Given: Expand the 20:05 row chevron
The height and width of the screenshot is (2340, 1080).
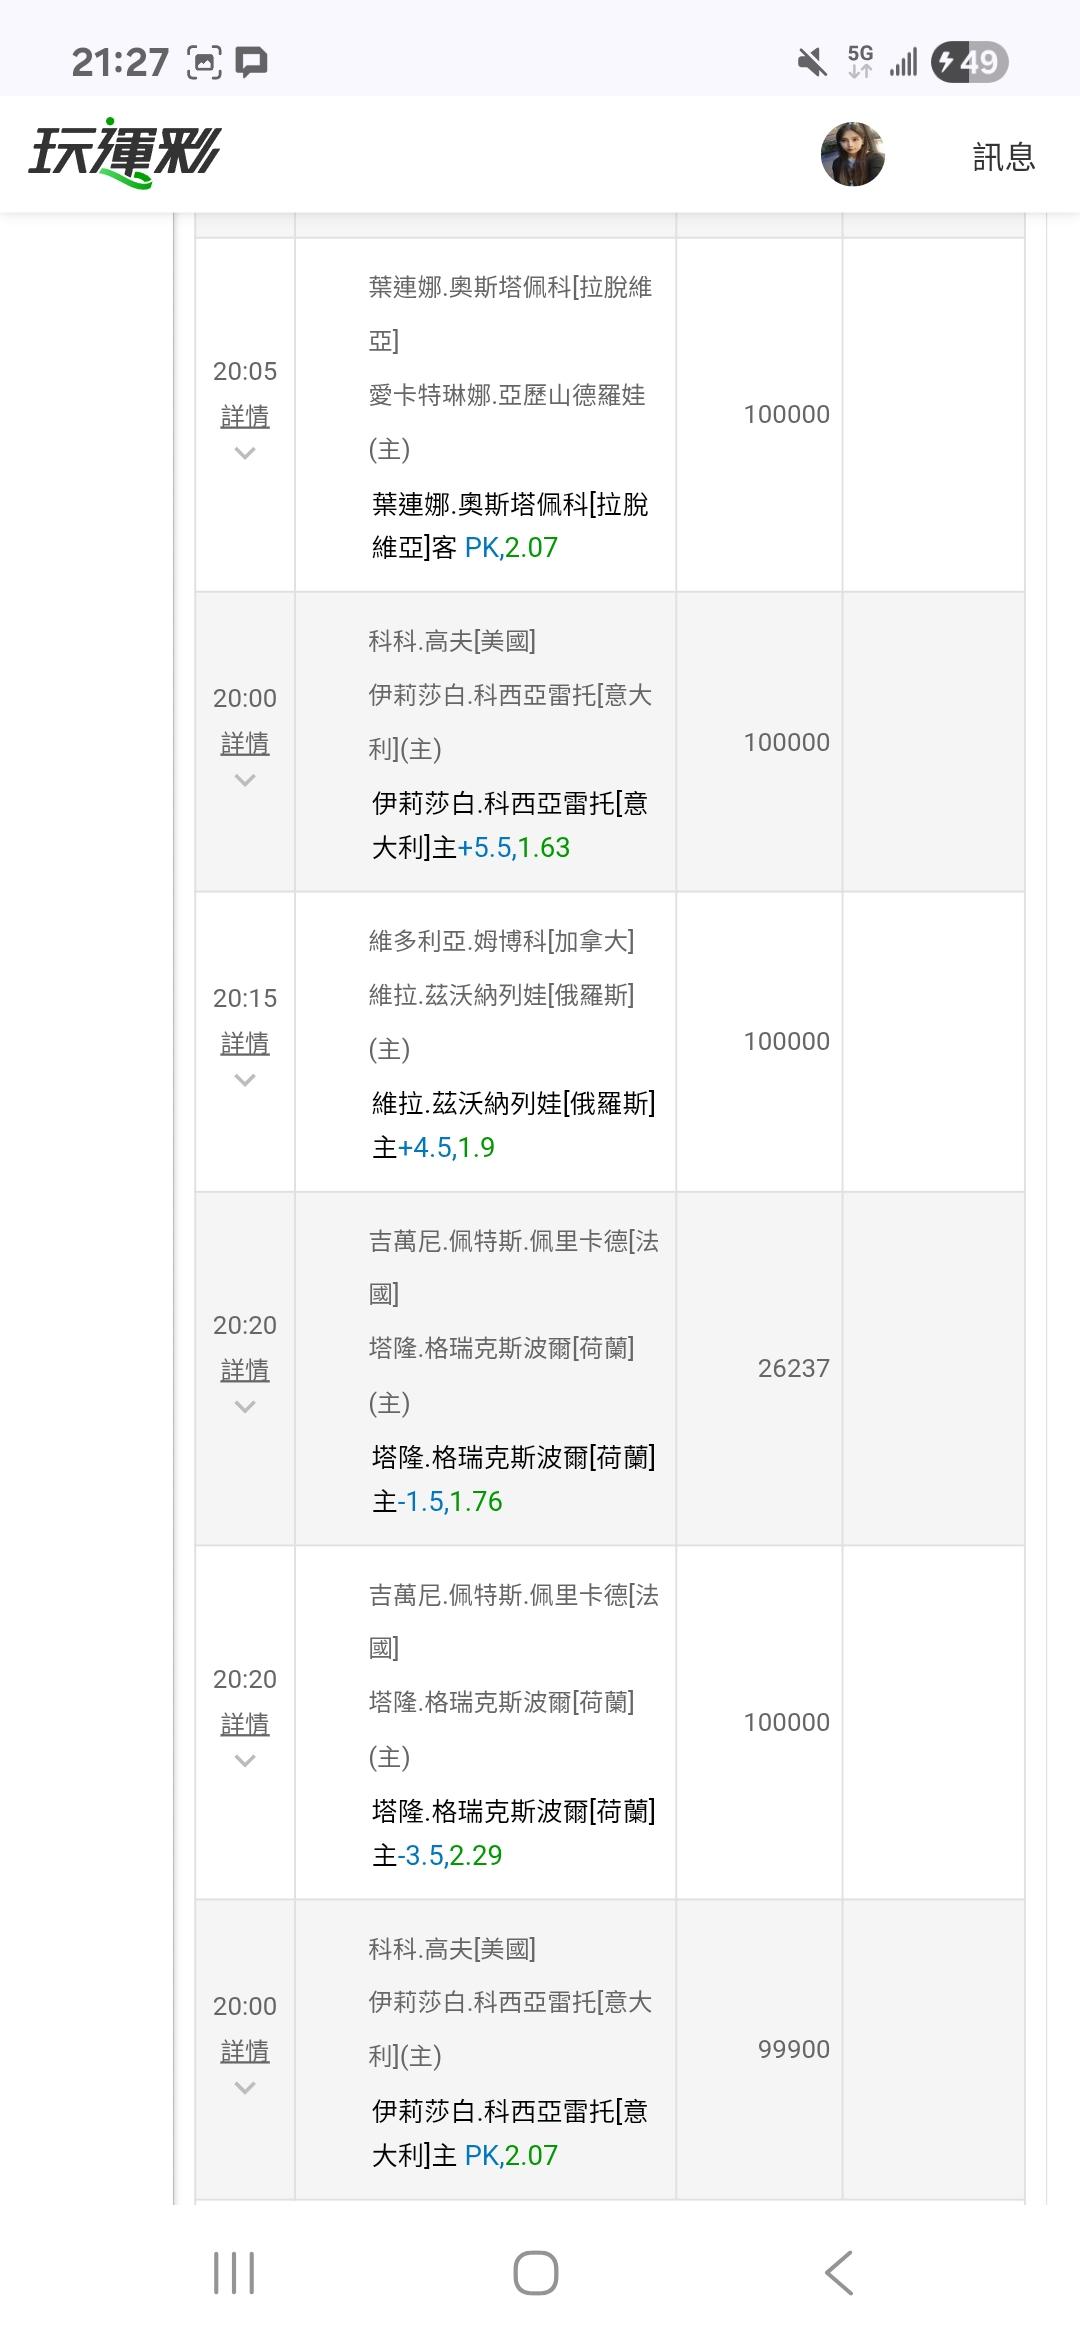Looking at the screenshot, I should (245, 454).
